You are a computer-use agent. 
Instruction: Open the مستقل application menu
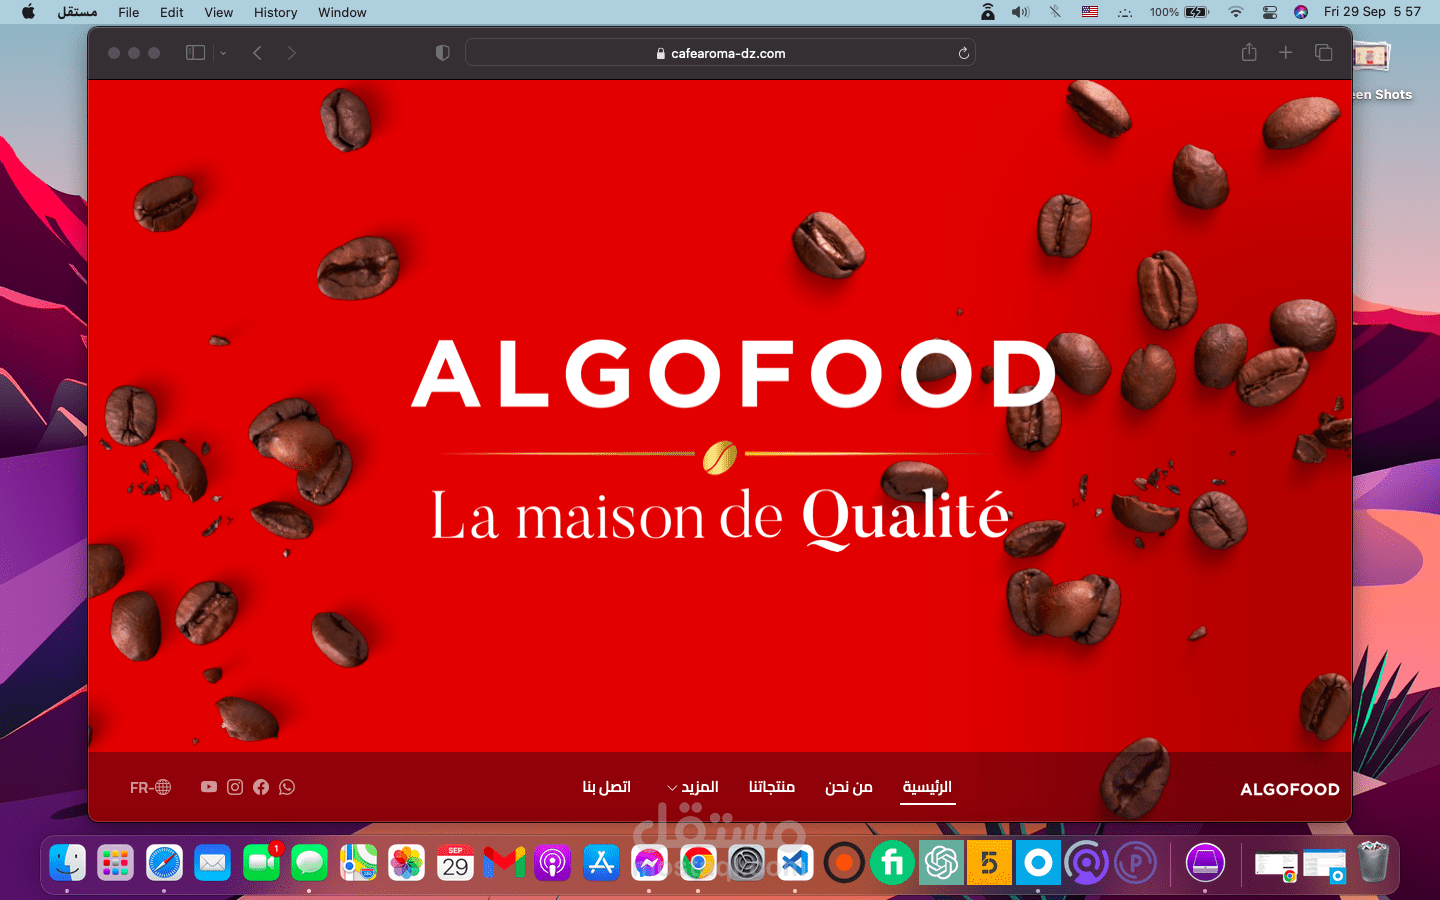77,12
